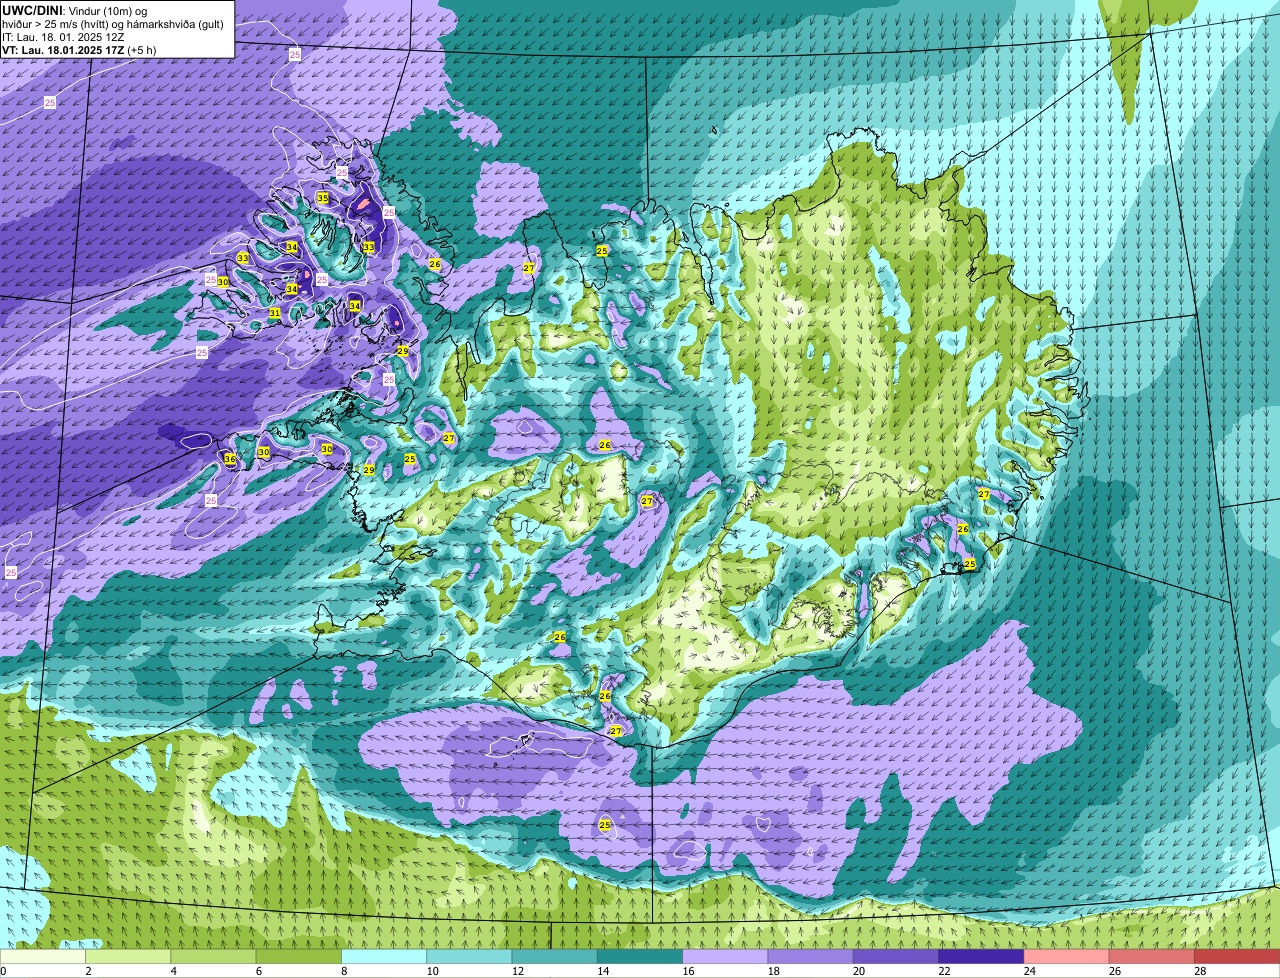Click the legend scale label "16"
Image resolution: width=1280 pixels, height=978 pixels.
[688, 971]
